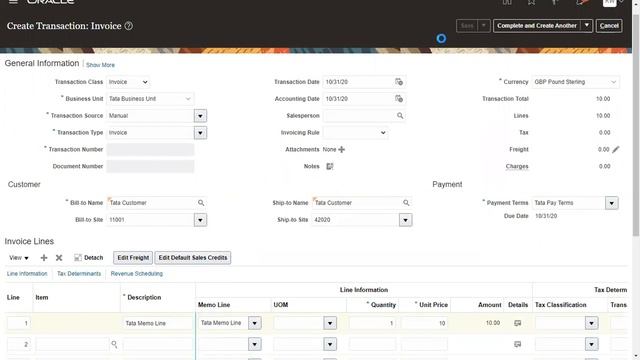The image size is (640, 360).
Task: Open the Notes icon
Action: (330, 166)
